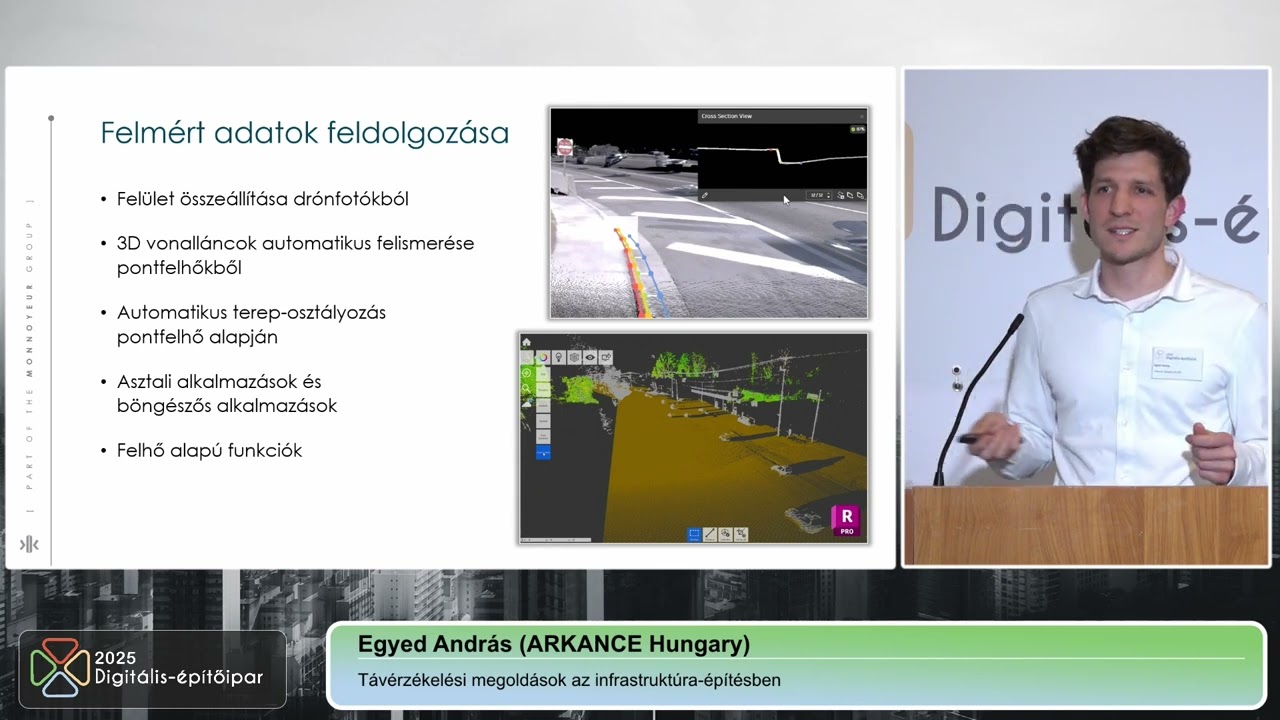Select the diagonal distance measurement tool
This screenshot has width=1280, height=720.
tap(710, 534)
